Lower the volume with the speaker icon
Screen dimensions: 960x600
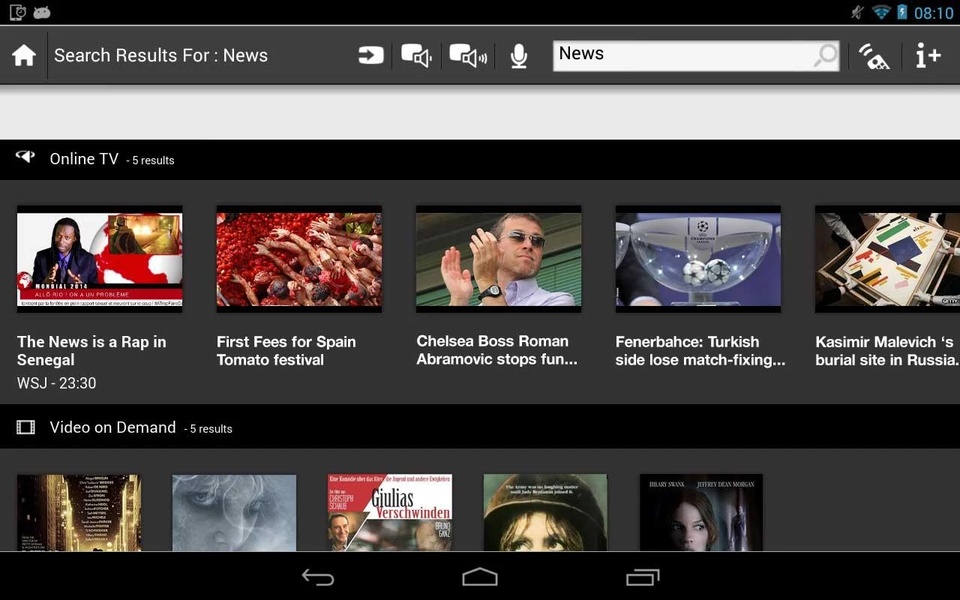click(416, 56)
